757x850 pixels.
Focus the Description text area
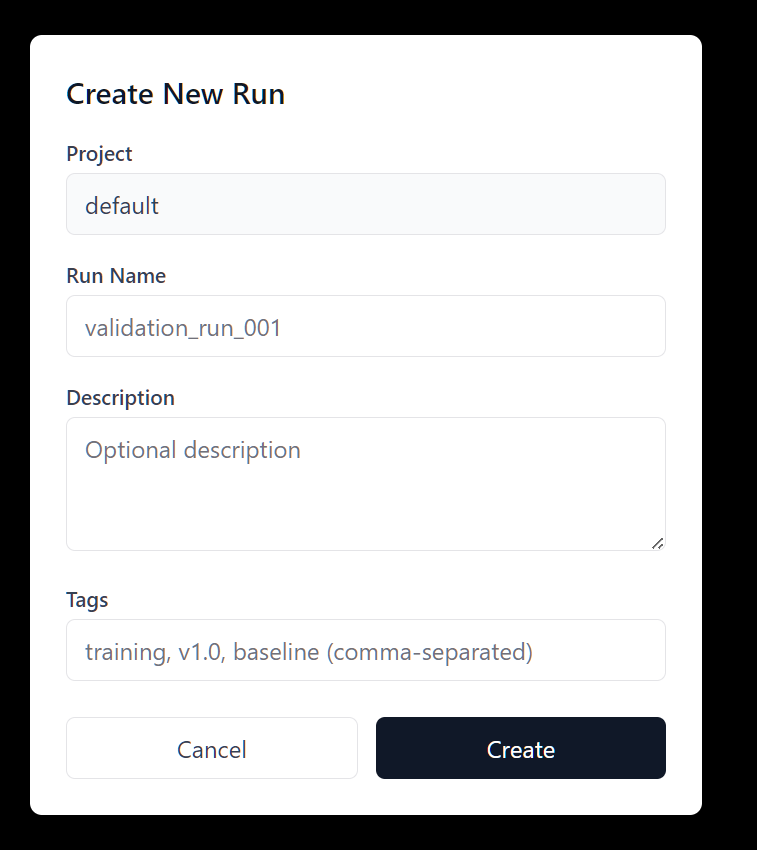coord(365,480)
